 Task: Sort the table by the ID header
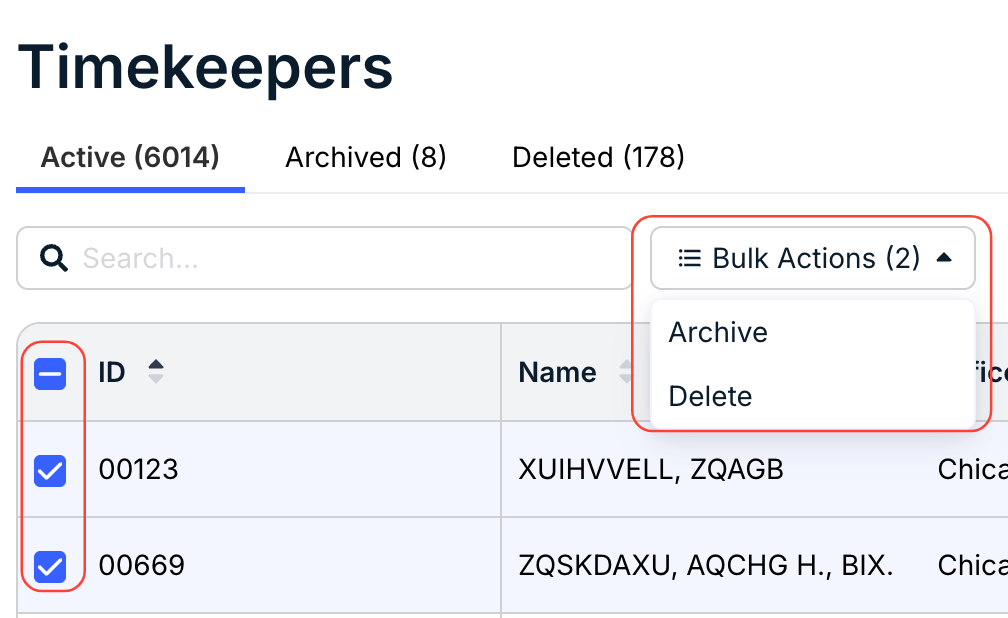click(x=112, y=372)
